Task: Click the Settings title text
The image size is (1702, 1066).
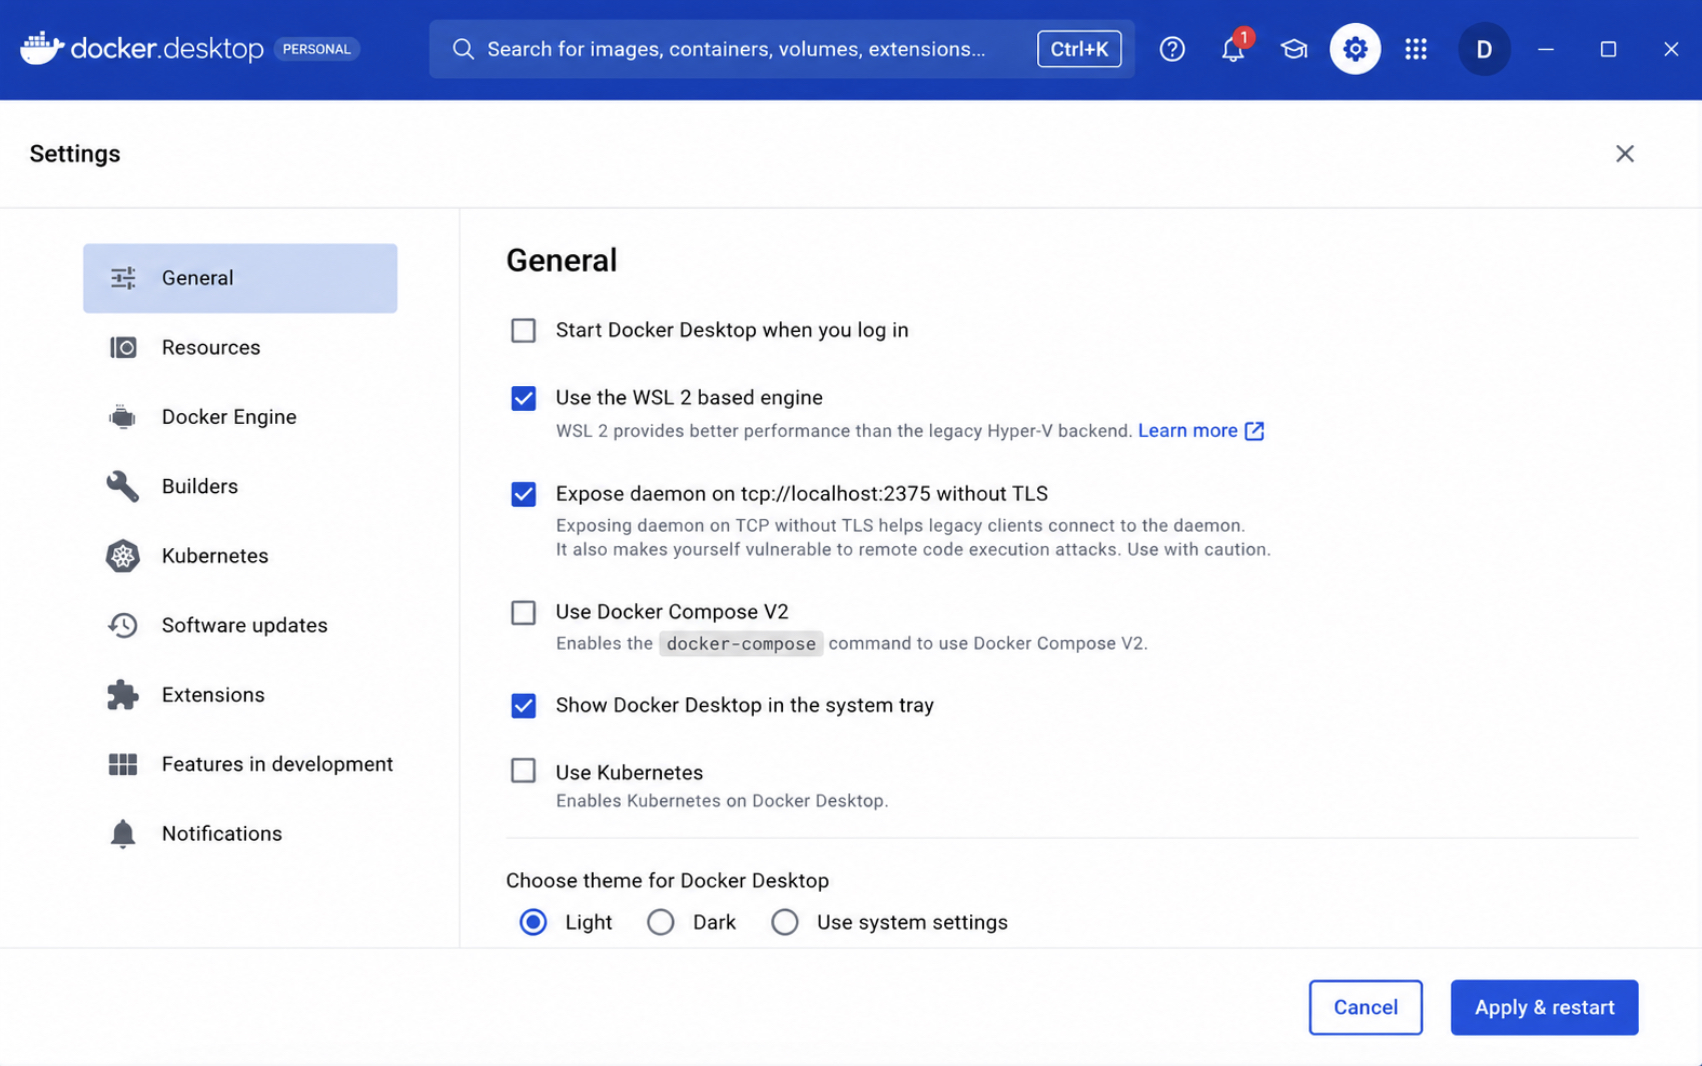Action: pyautogui.click(x=75, y=154)
